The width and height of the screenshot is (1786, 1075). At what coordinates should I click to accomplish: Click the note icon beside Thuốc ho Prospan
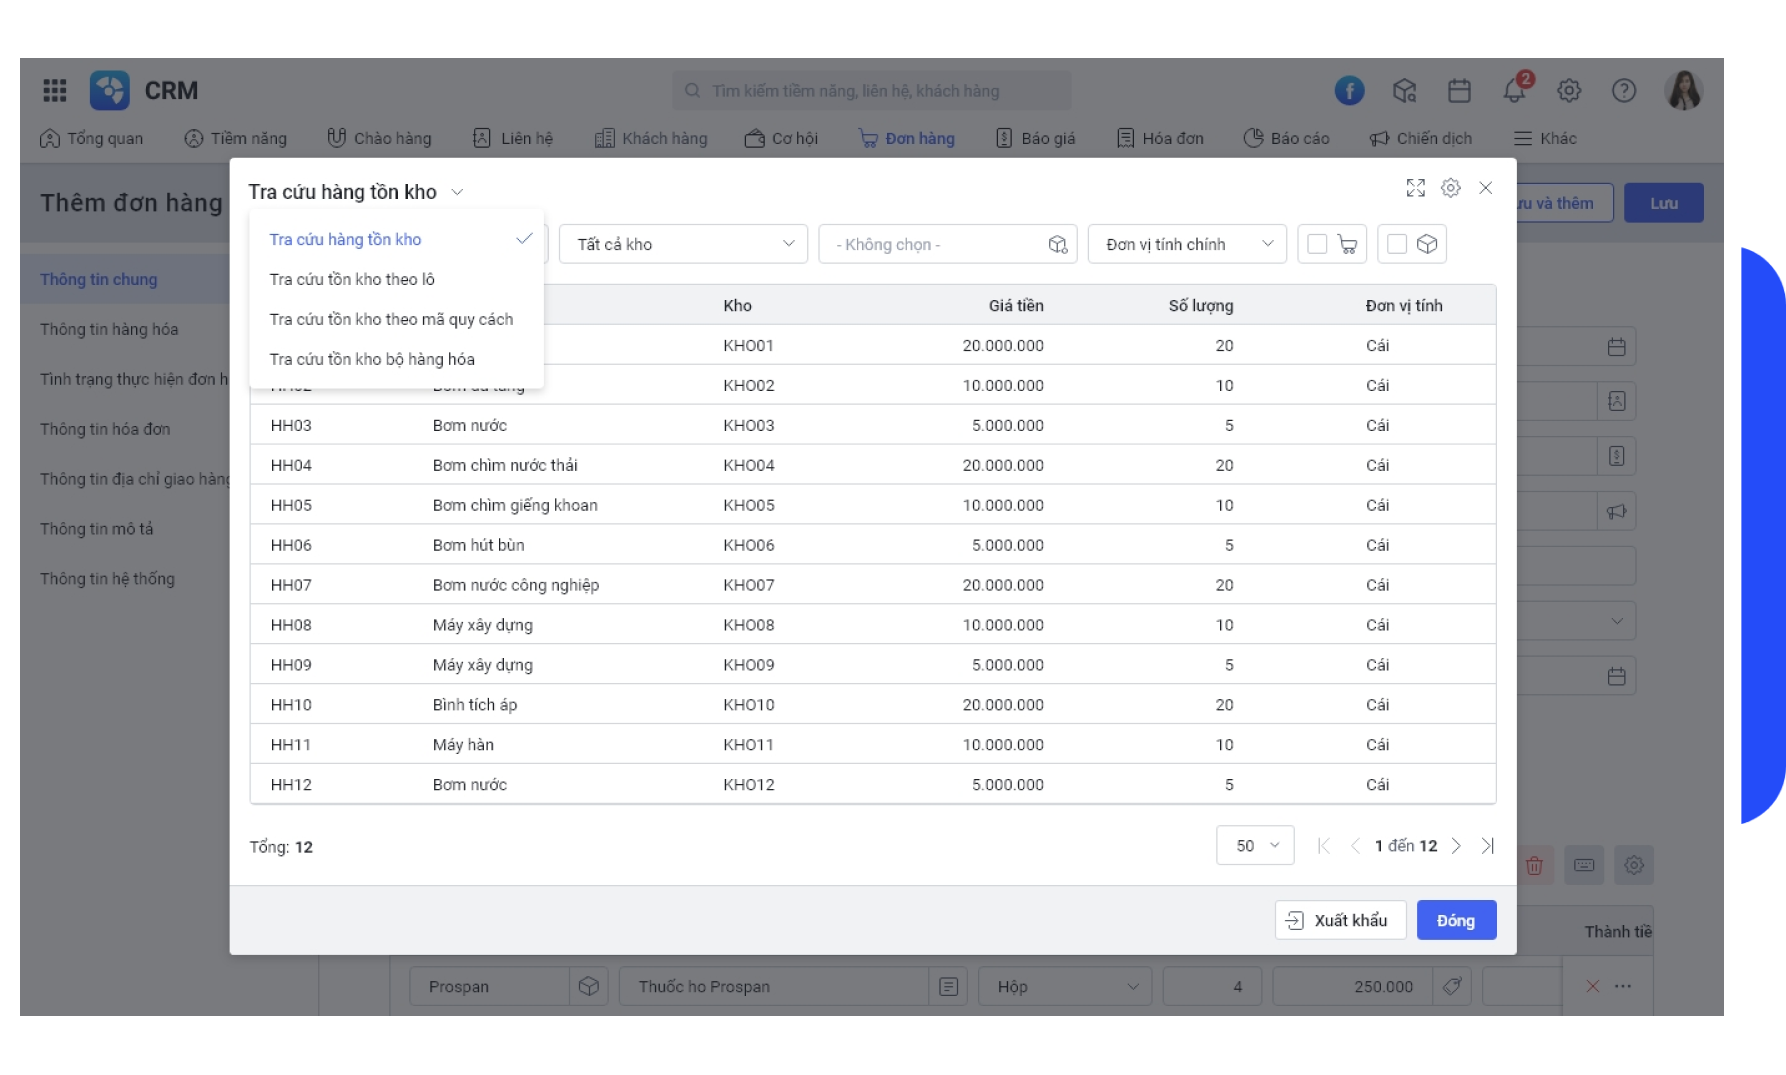pyautogui.click(x=949, y=987)
